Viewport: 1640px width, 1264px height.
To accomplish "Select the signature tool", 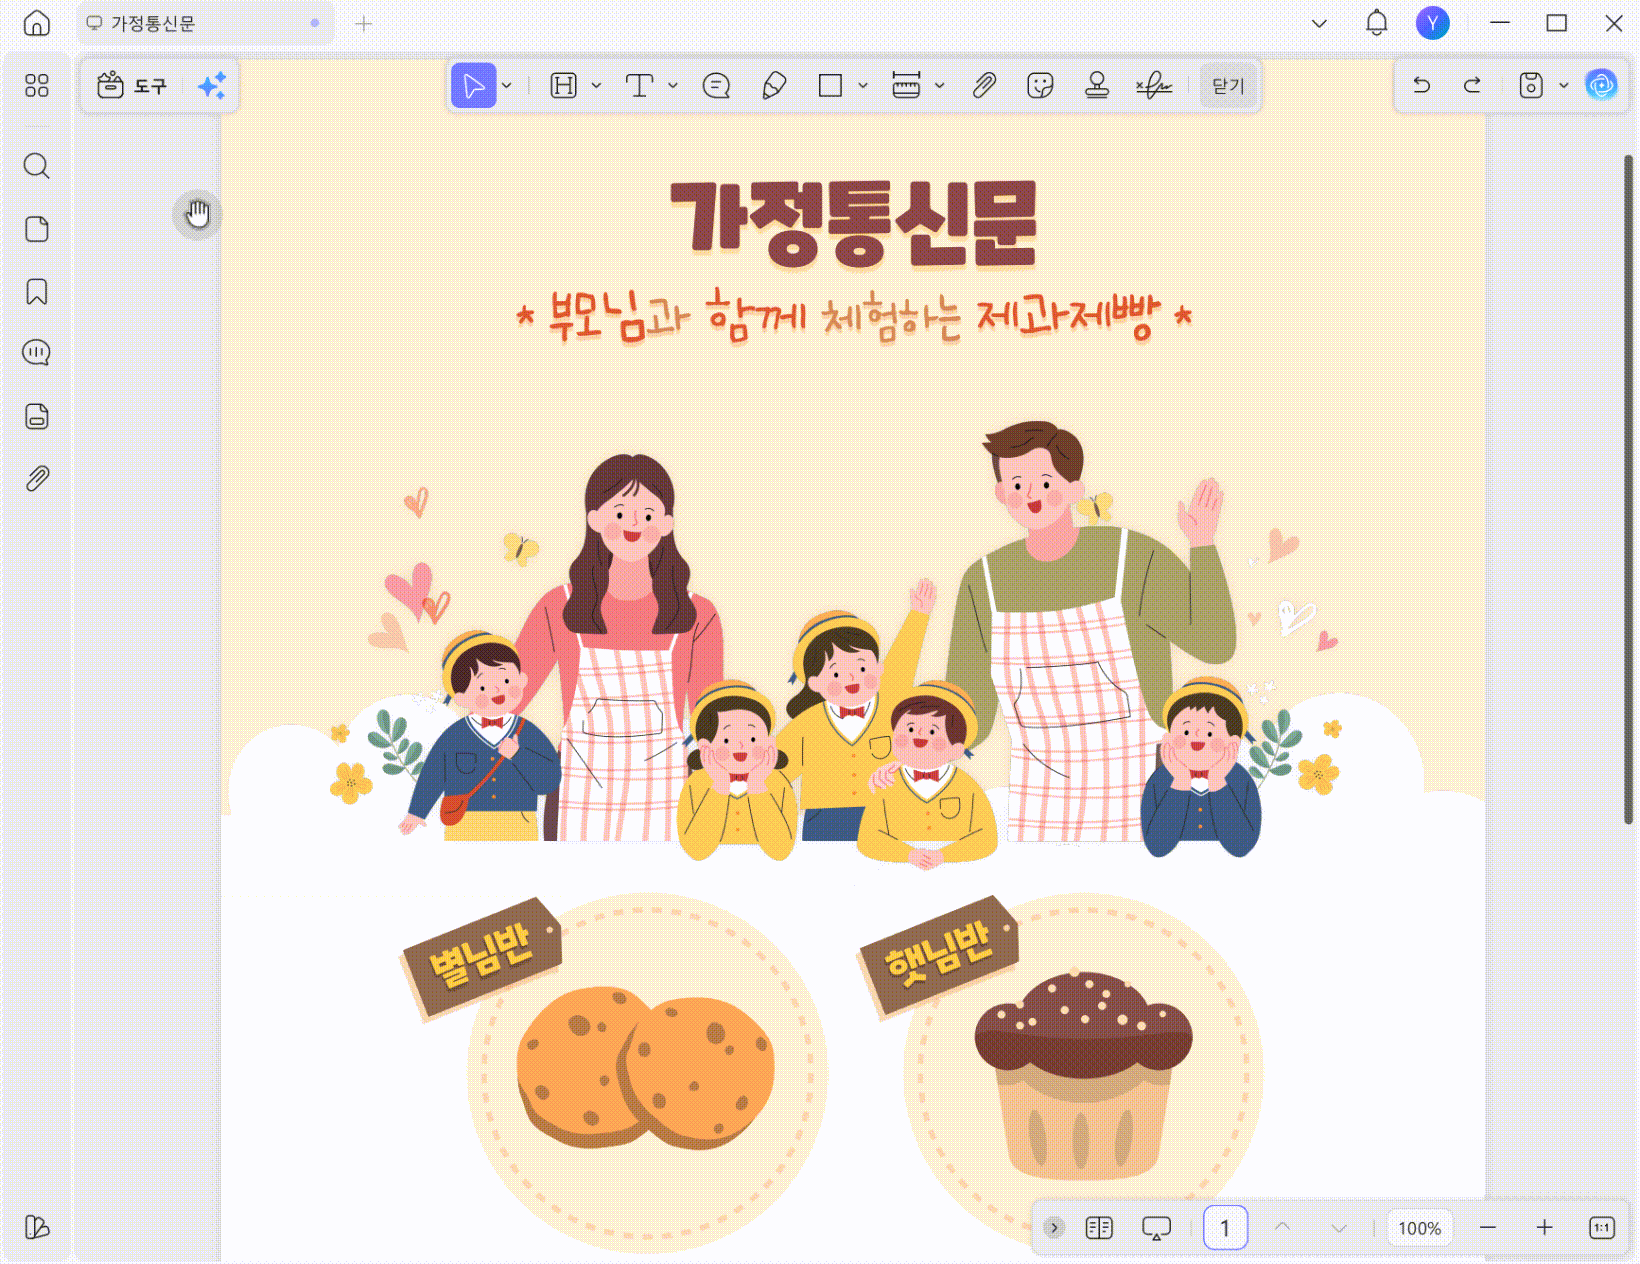I will (1154, 86).
